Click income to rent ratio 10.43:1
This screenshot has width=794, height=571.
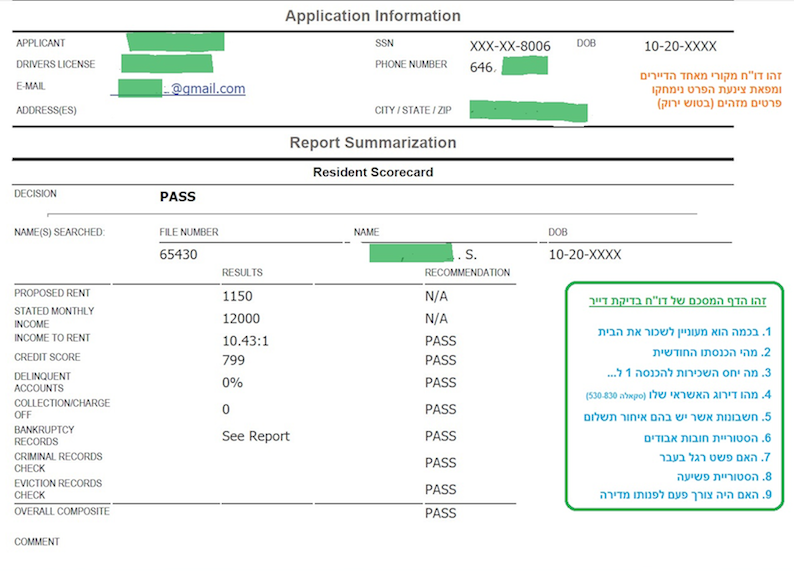click(245, 341)
